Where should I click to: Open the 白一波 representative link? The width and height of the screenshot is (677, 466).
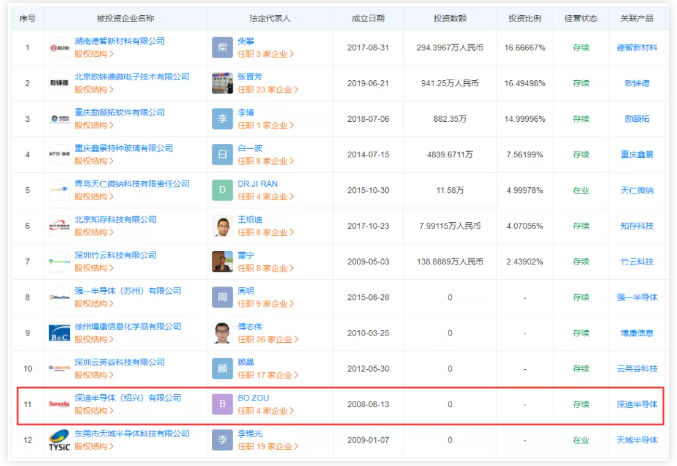(250, 148)
